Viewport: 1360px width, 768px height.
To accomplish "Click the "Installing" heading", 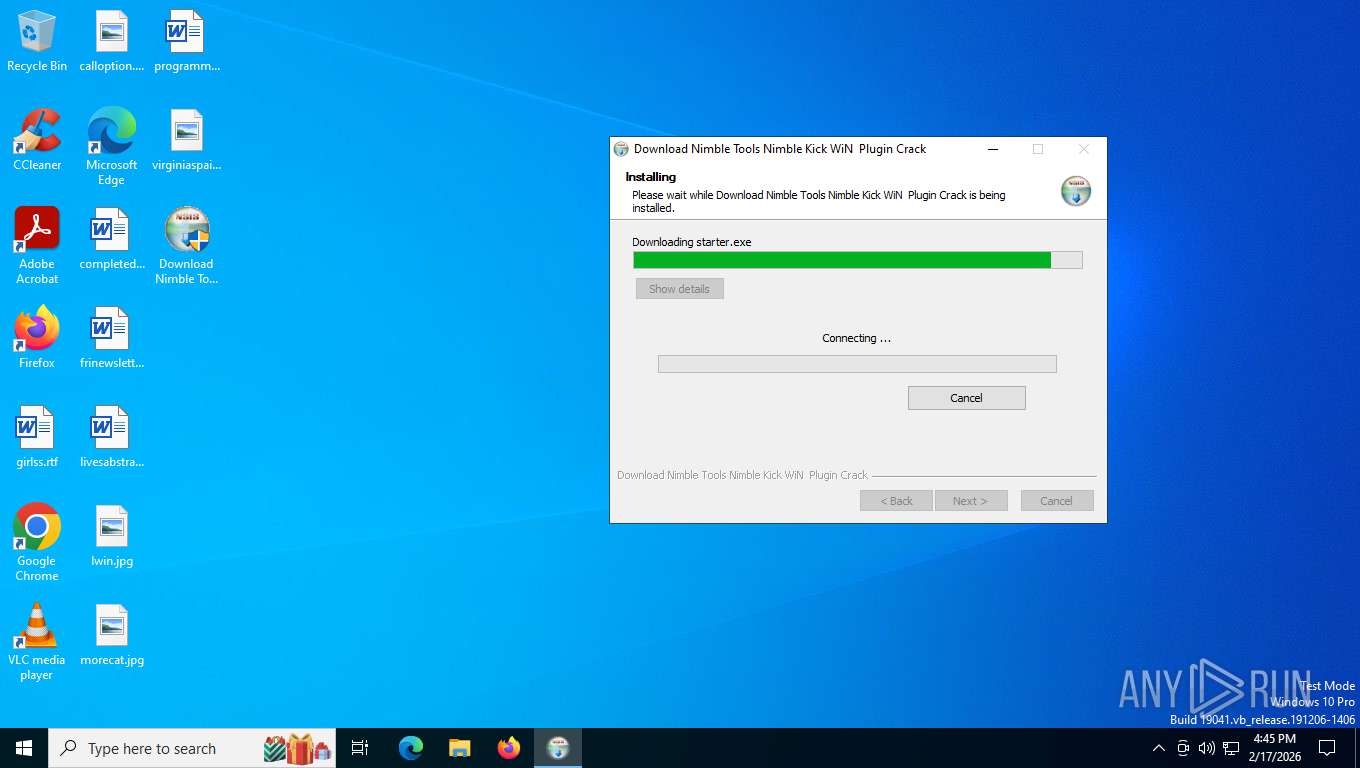I will pos(651,177).
